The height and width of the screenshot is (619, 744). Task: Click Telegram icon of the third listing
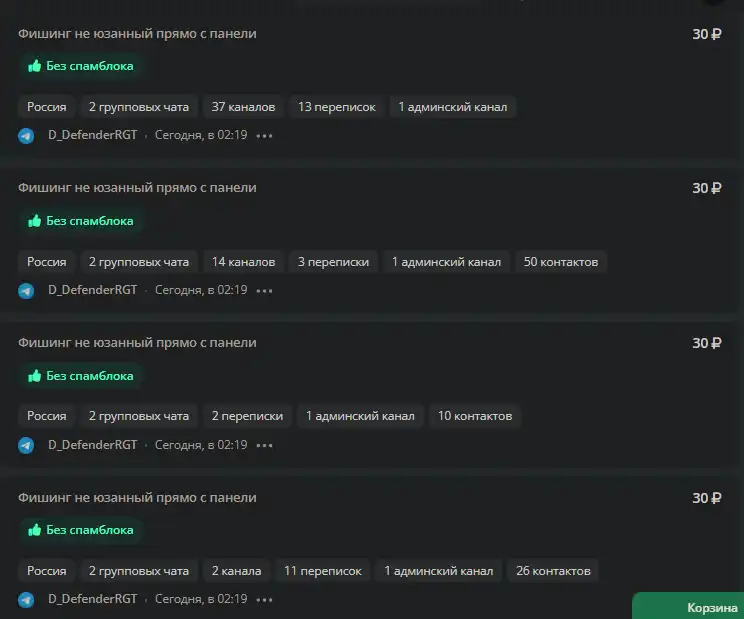[26, 445]
